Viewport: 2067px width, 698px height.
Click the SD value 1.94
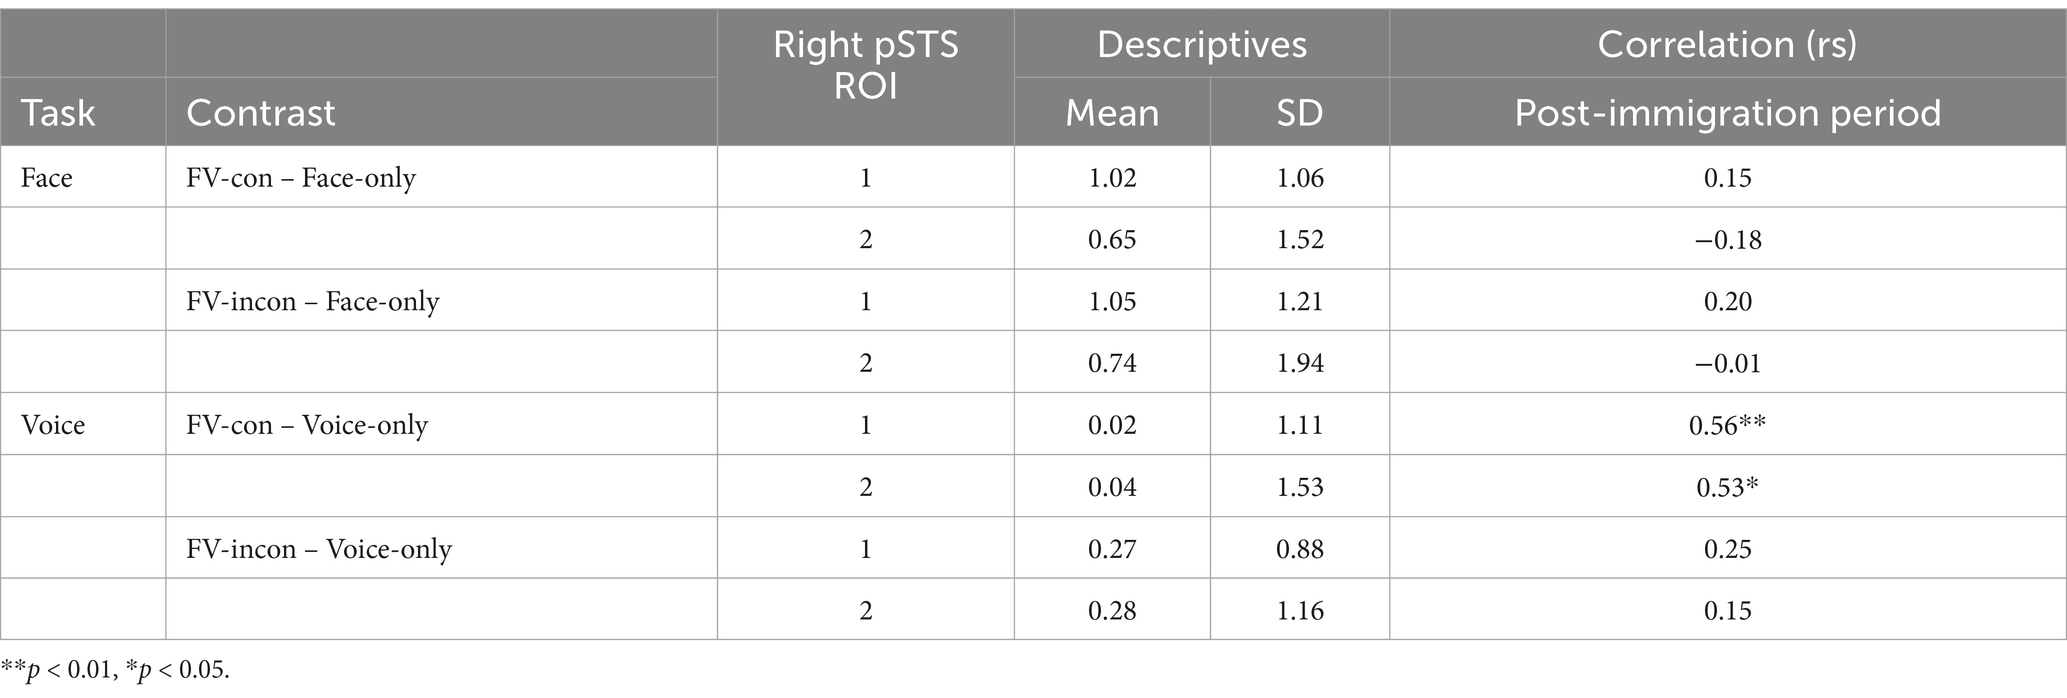[x=1299, y=363]
